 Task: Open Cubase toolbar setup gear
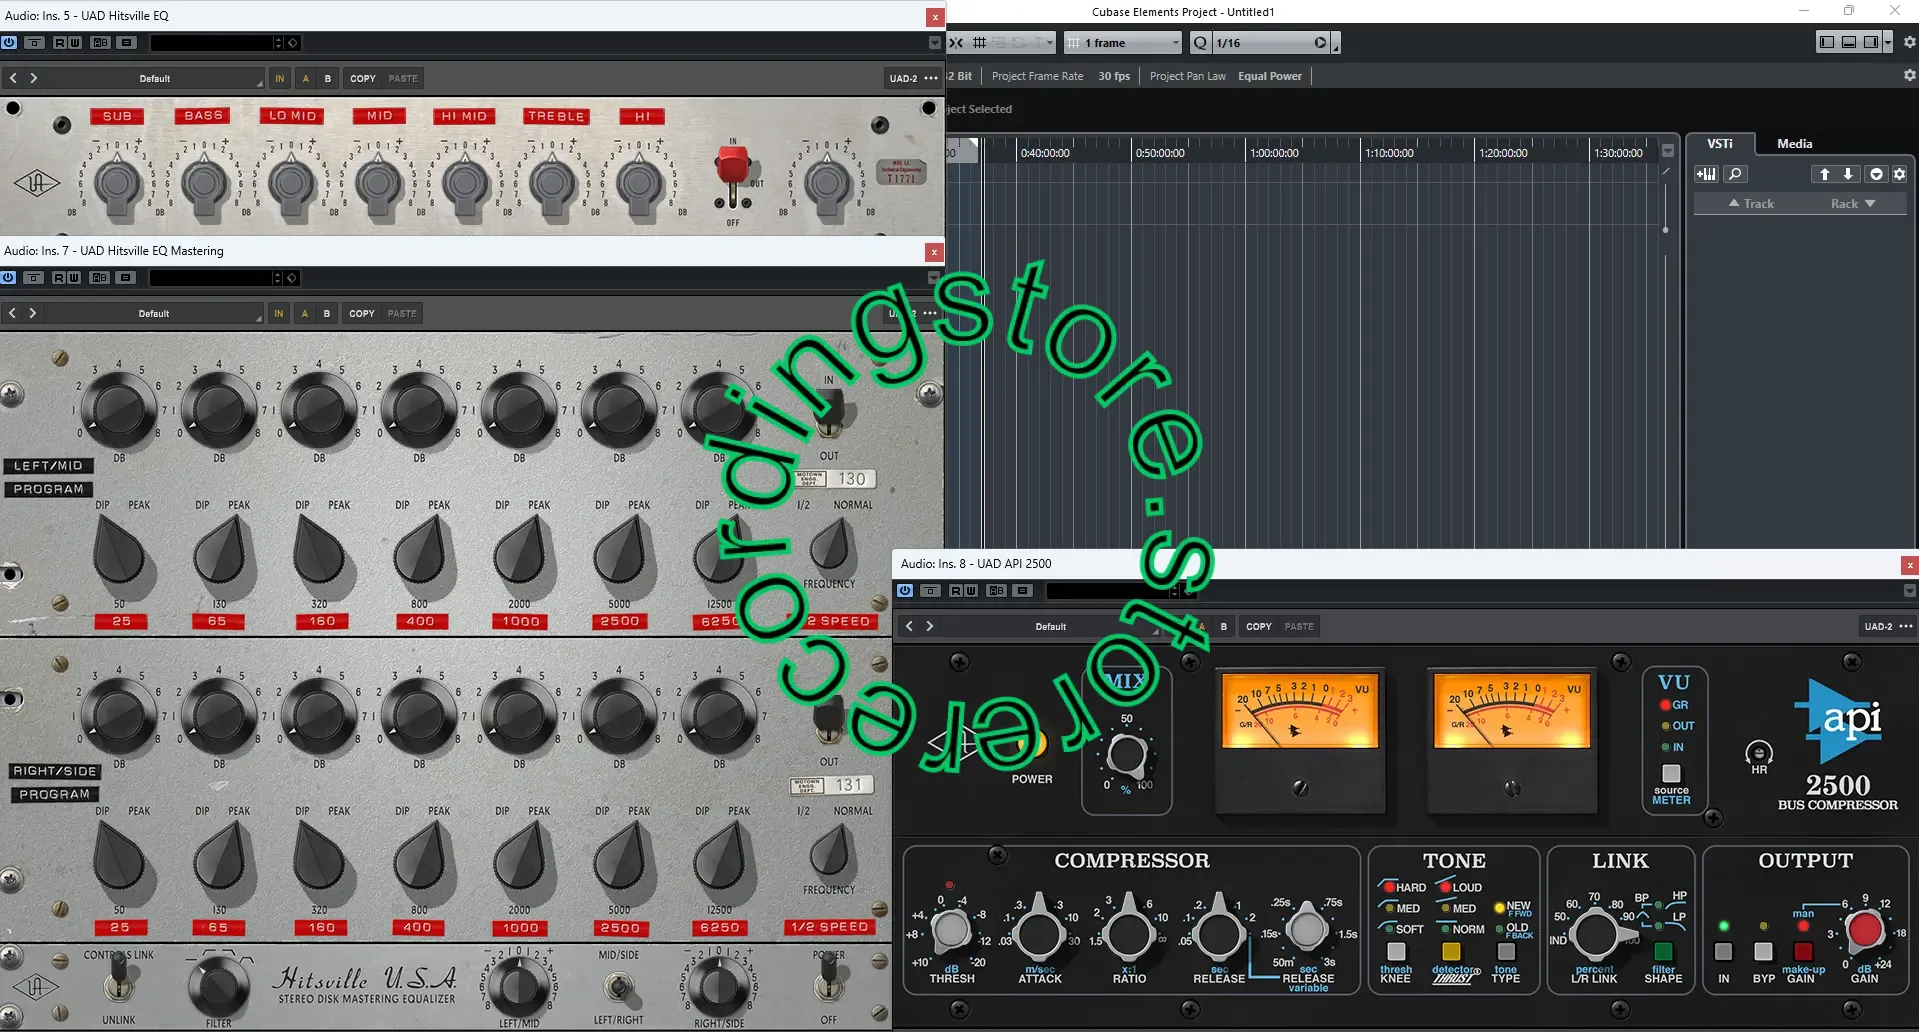coord(1909,42)
